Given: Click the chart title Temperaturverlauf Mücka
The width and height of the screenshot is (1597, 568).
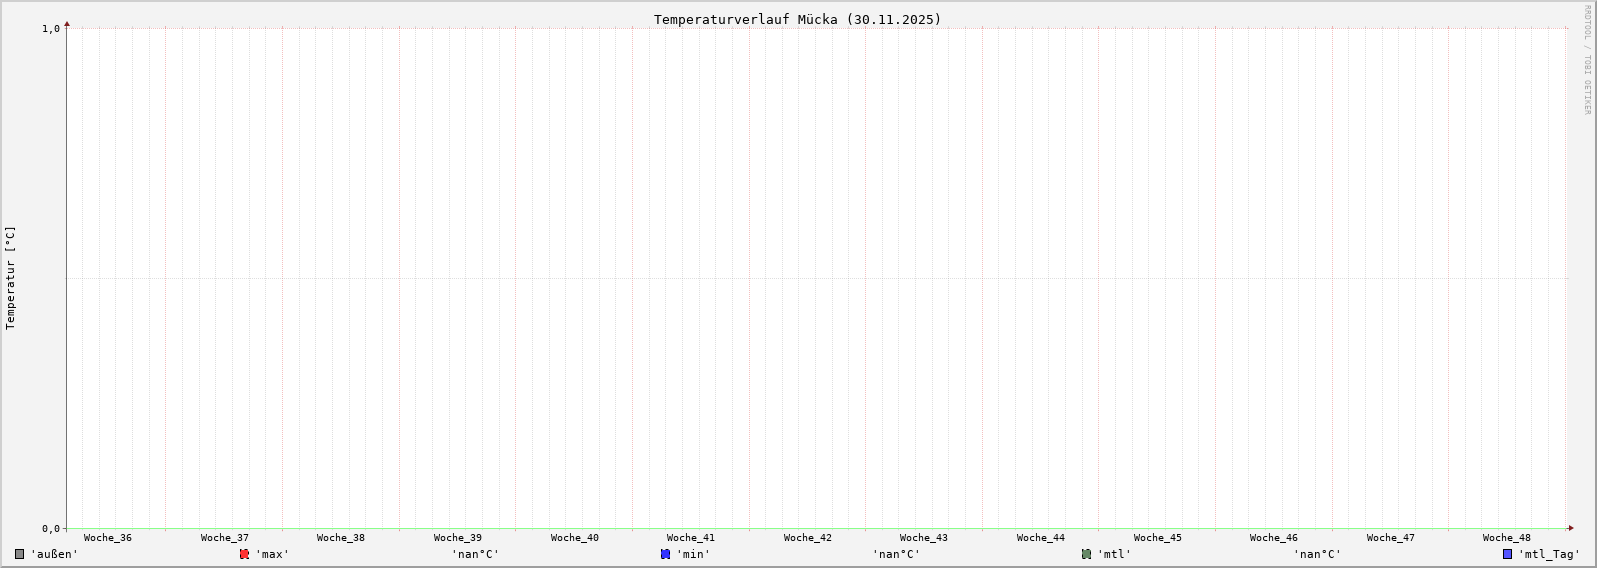Looking at the screenshot, I should click(797, 19).
